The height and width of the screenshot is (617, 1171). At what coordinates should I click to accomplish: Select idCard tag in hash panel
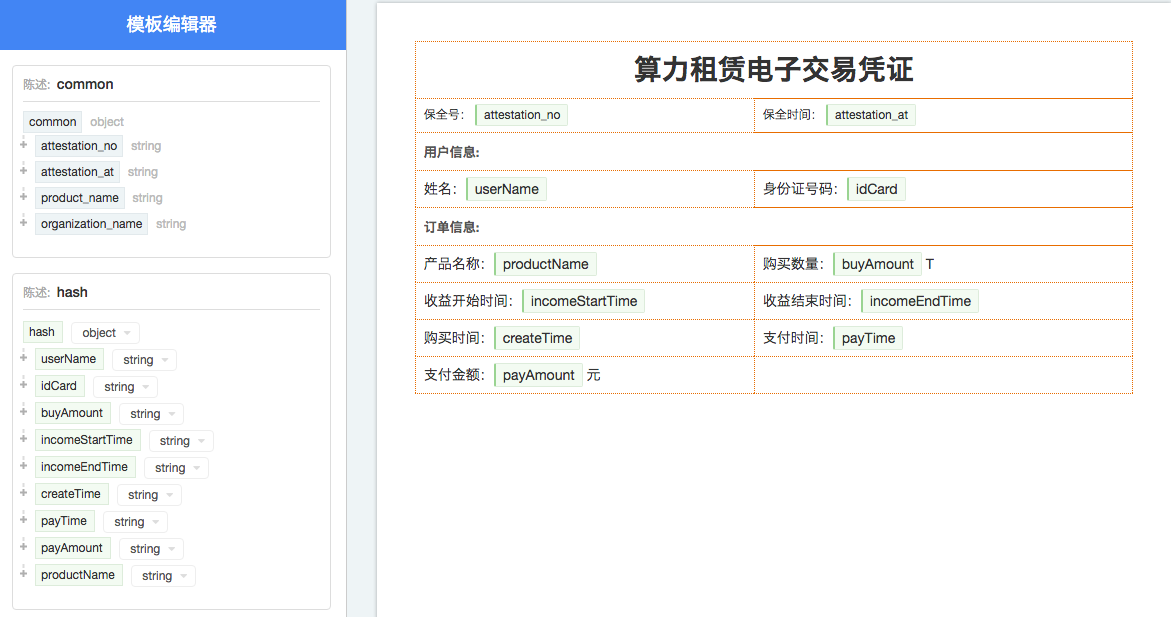[59, 385]
